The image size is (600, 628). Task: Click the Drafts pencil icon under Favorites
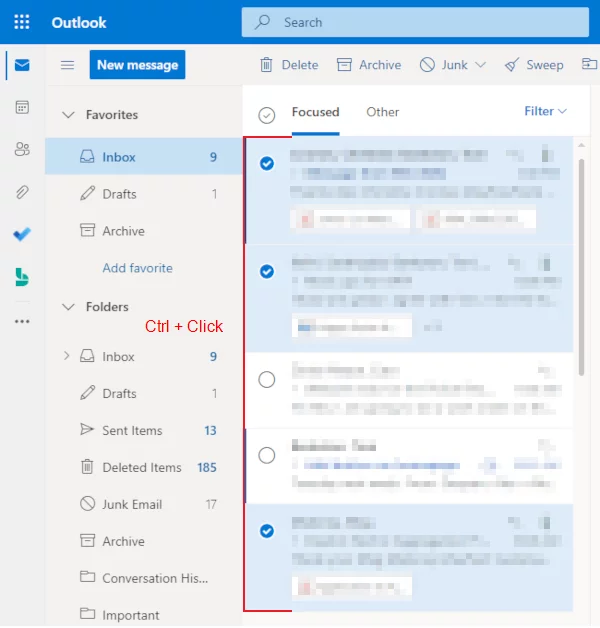point(87,193)
